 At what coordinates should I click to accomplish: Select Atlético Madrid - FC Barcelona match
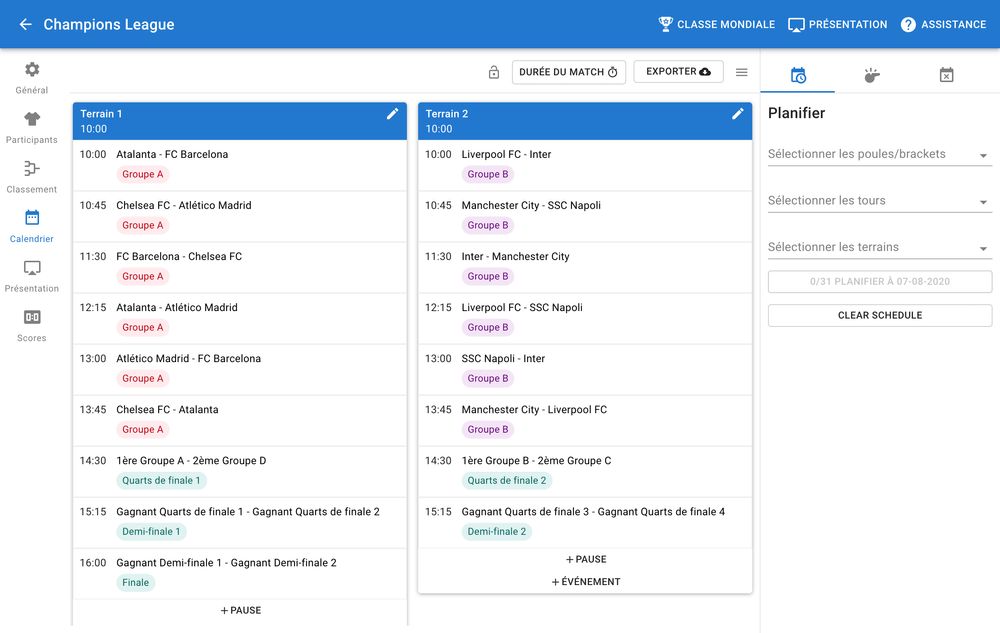click(x=240, y=370)
